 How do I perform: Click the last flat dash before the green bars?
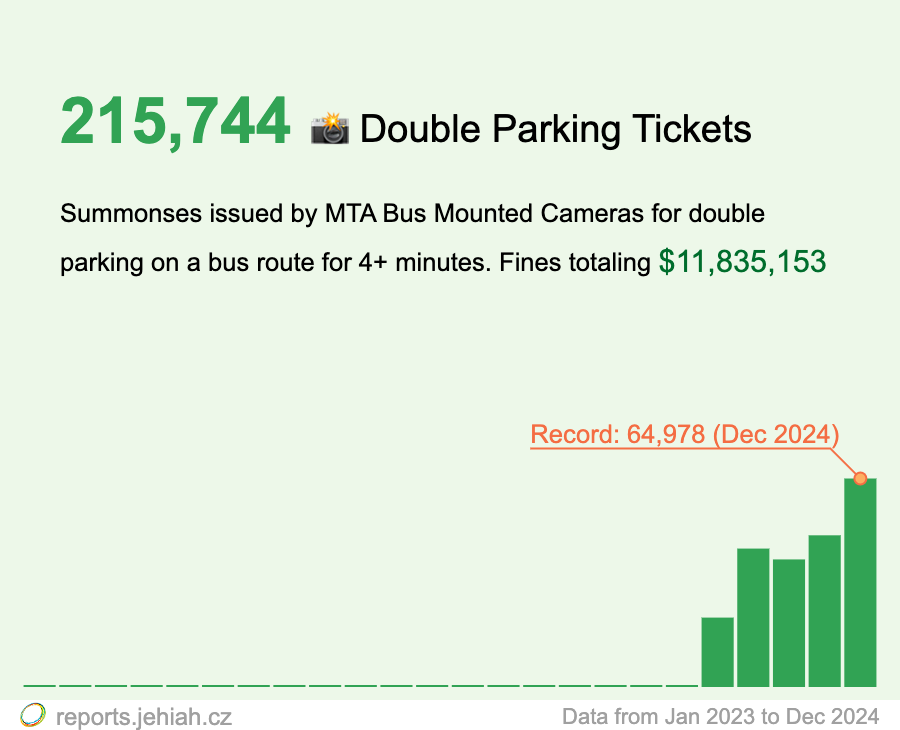681,685
